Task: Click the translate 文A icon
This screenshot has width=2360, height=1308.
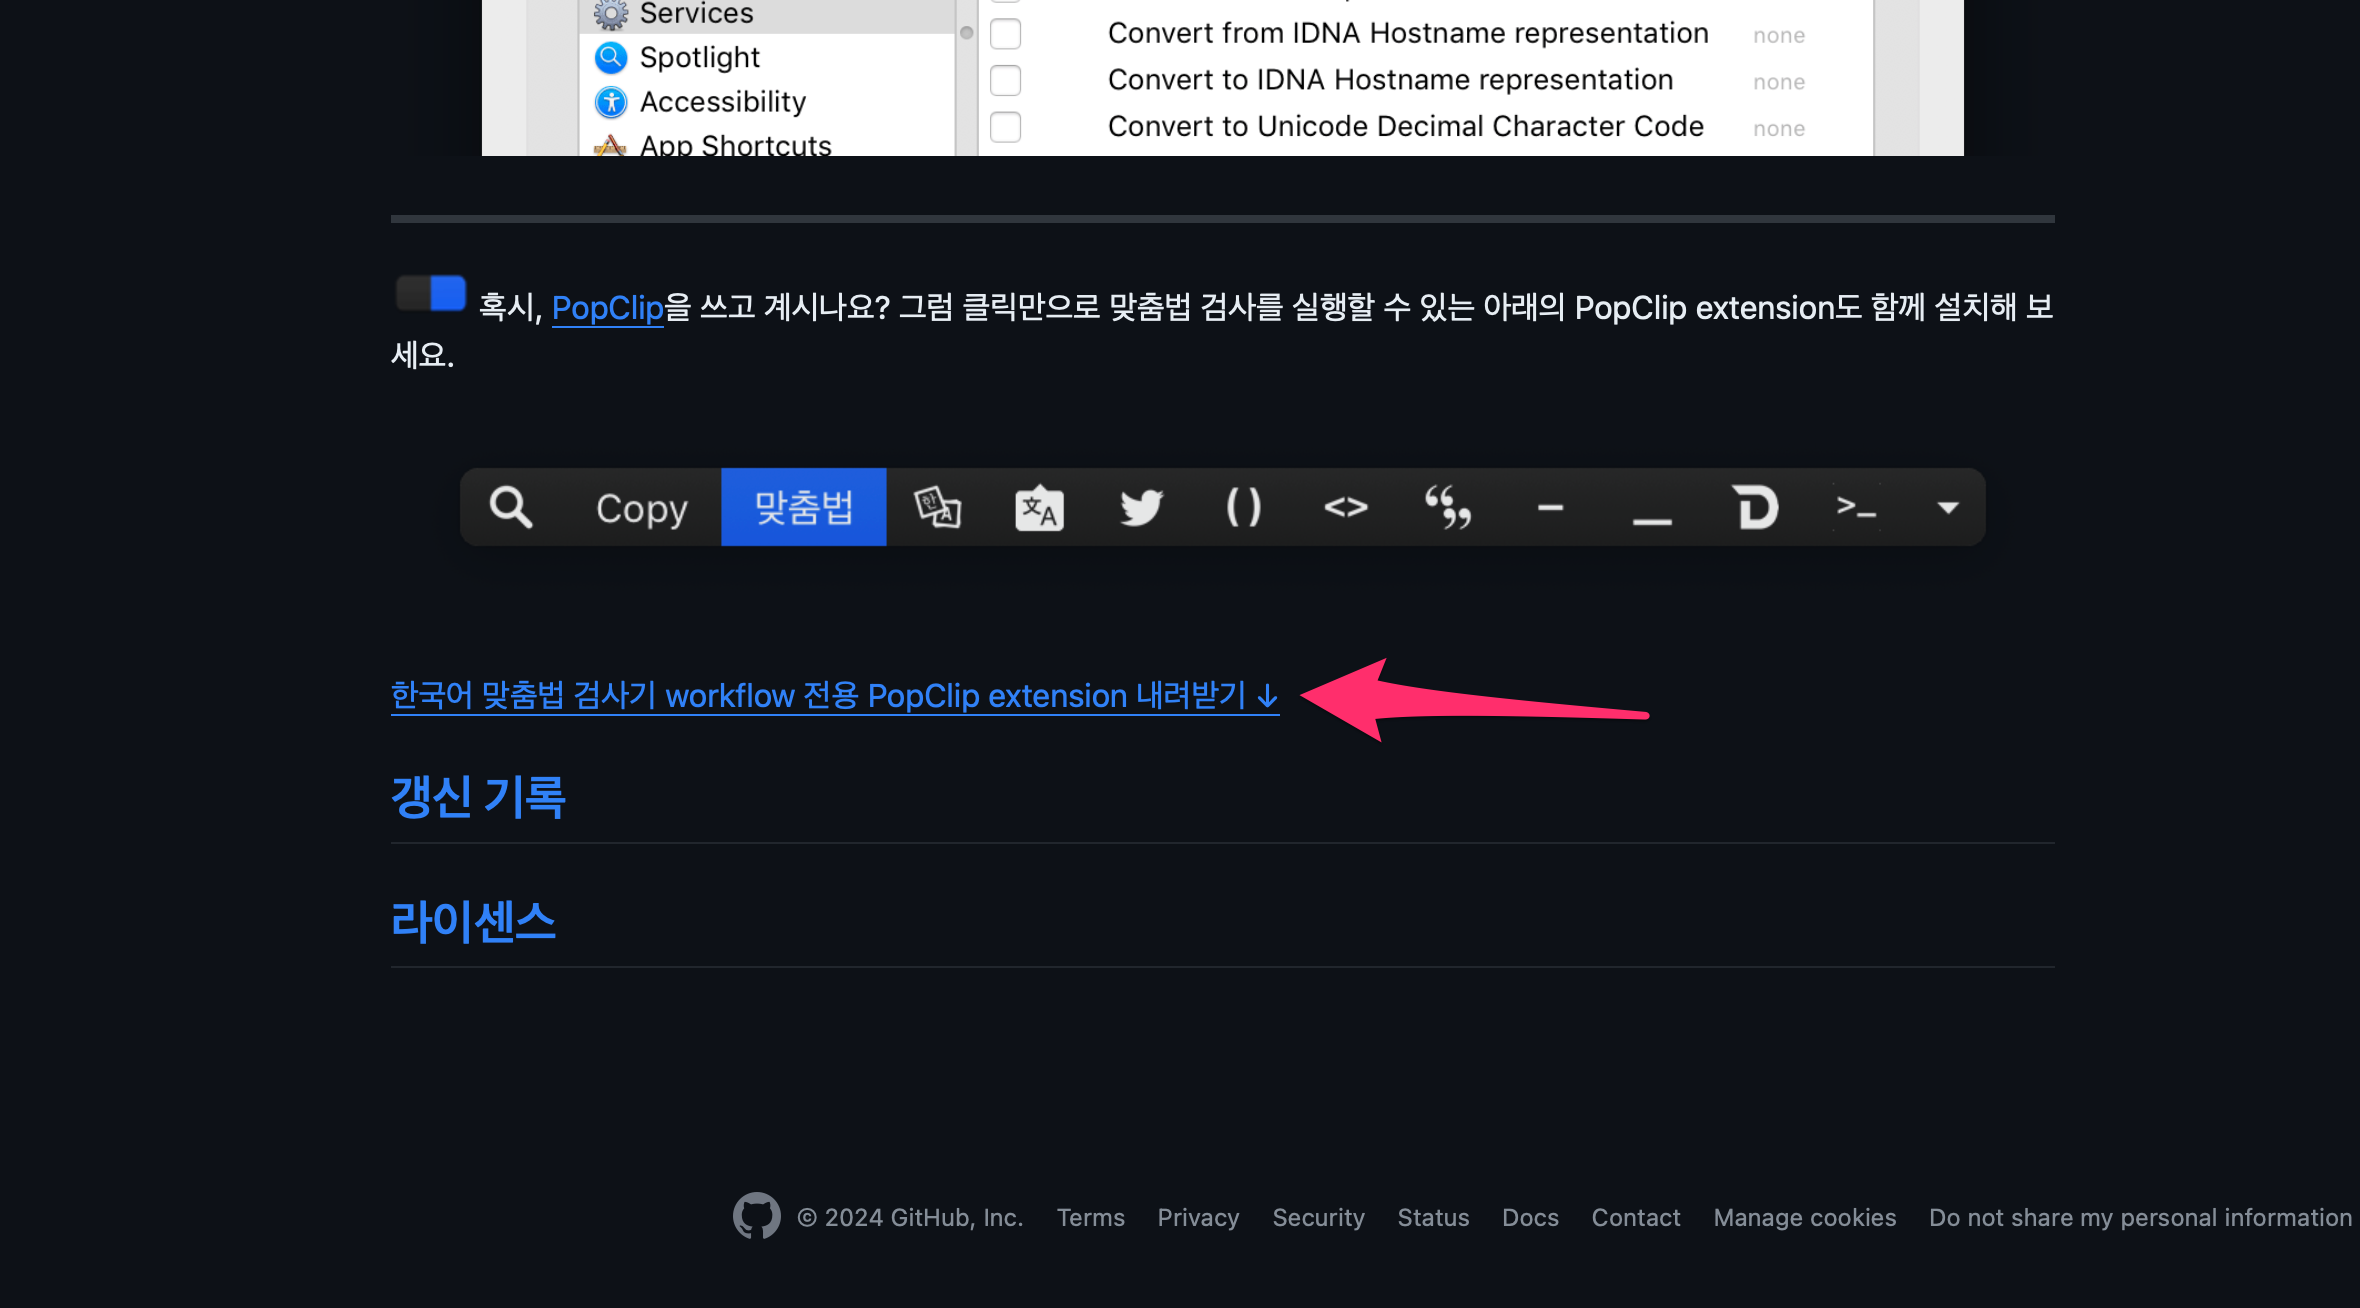Action: coord(1039,508)
